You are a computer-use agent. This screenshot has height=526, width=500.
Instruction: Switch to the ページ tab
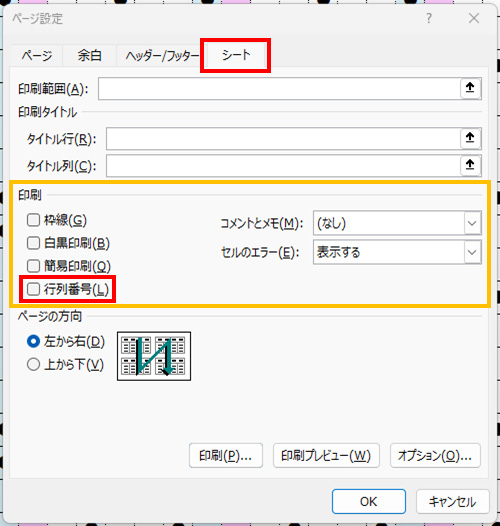(37, 55)
